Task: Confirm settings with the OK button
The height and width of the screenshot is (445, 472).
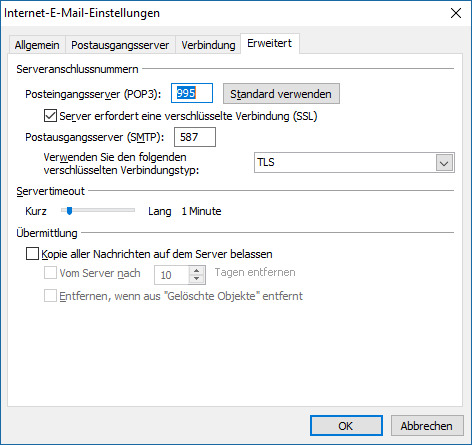Action: 346,426
